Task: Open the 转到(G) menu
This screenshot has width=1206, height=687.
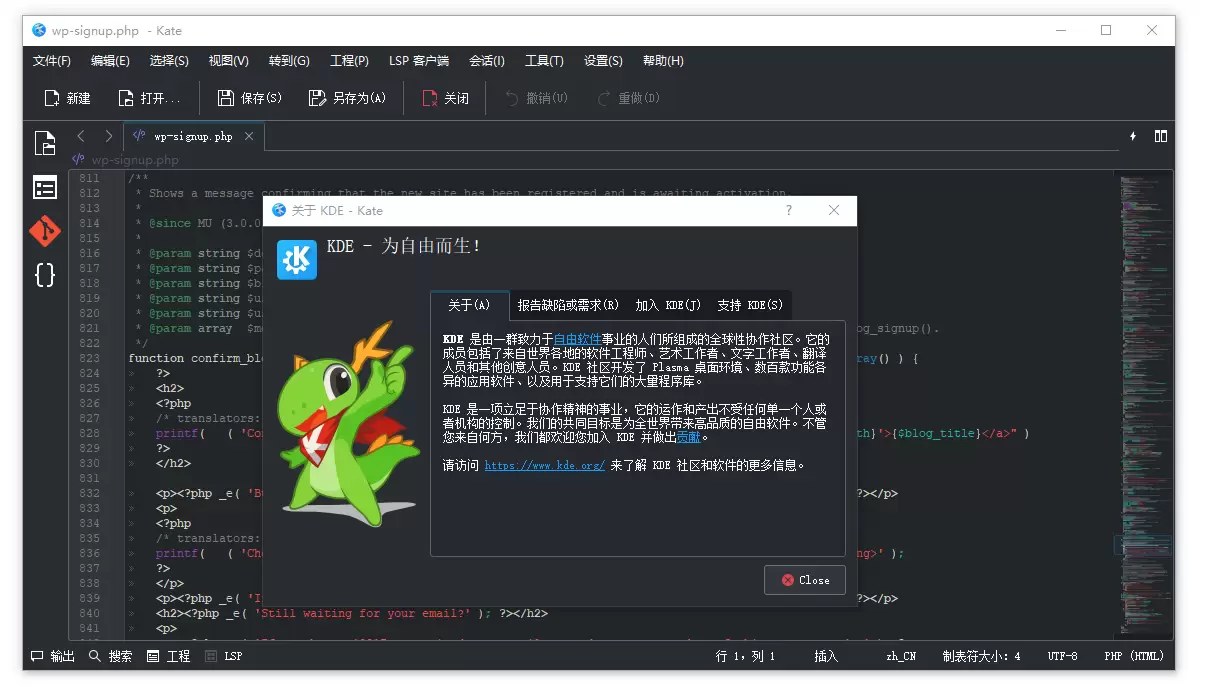Action: [x=288, y=61]
